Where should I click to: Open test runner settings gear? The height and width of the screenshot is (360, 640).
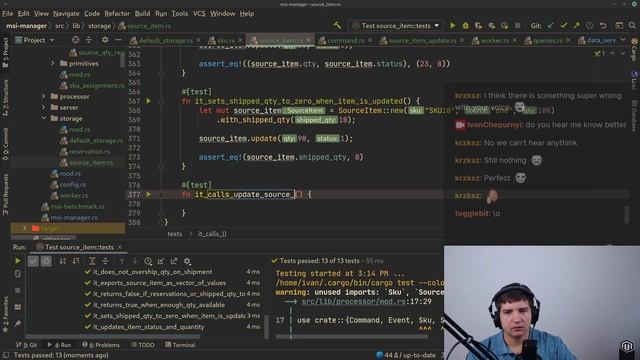(187, 261)
